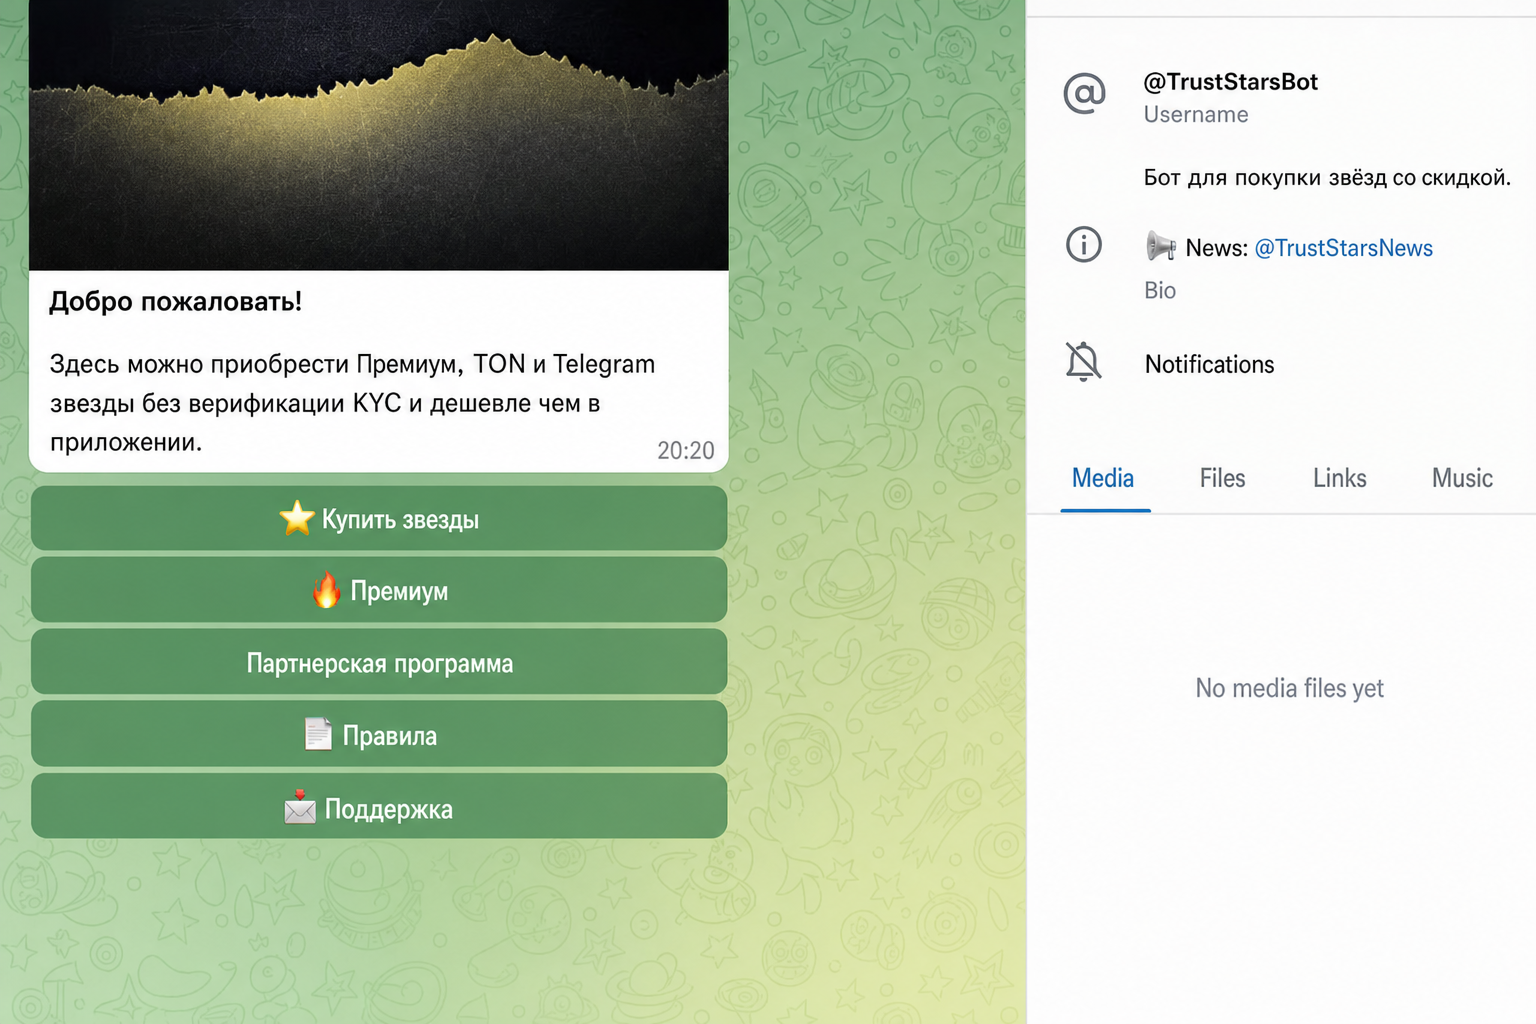Switch to the Files tab

coord(1222,478)
